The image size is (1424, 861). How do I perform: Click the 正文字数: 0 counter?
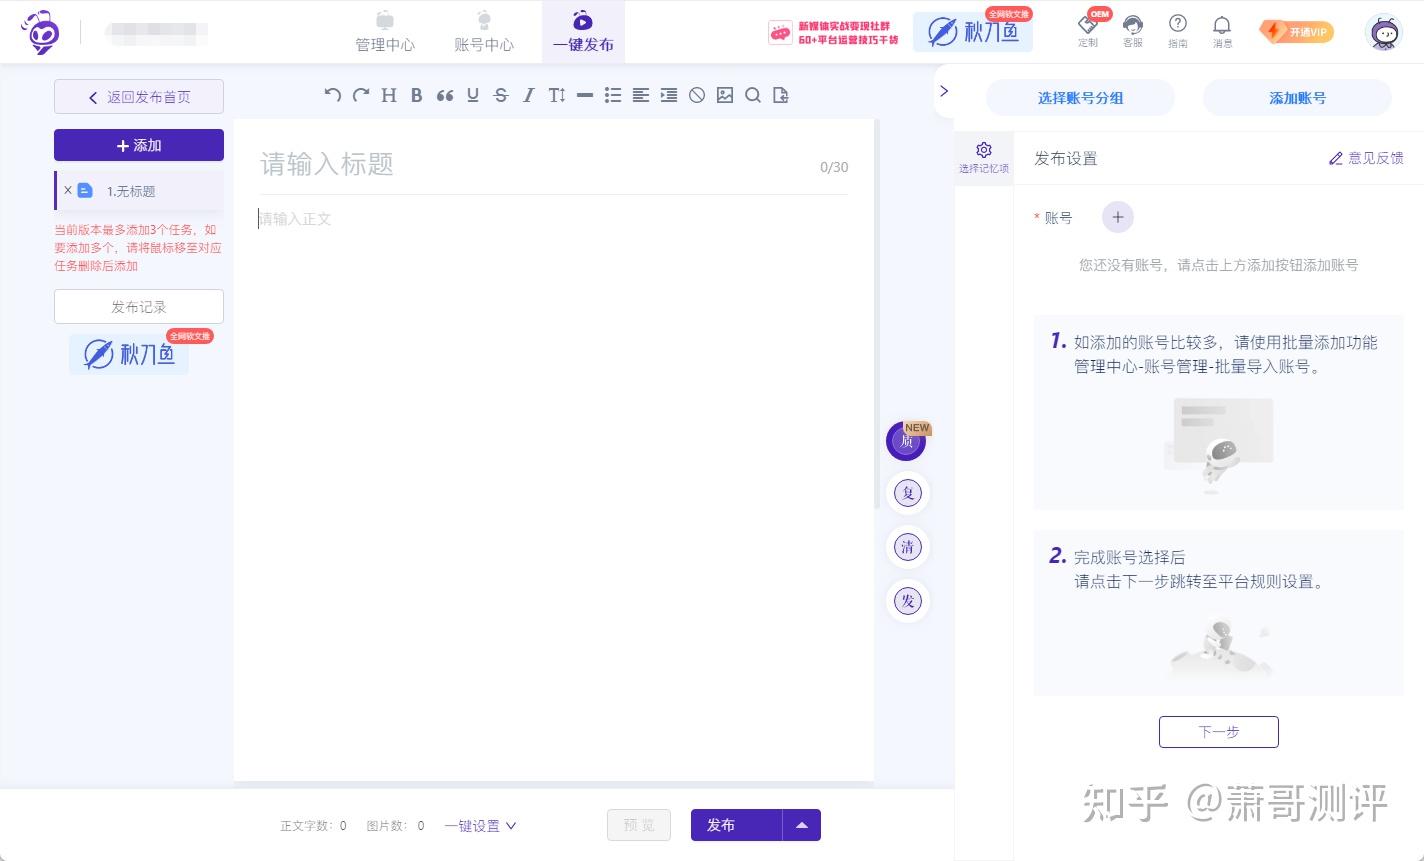point(313,826)
